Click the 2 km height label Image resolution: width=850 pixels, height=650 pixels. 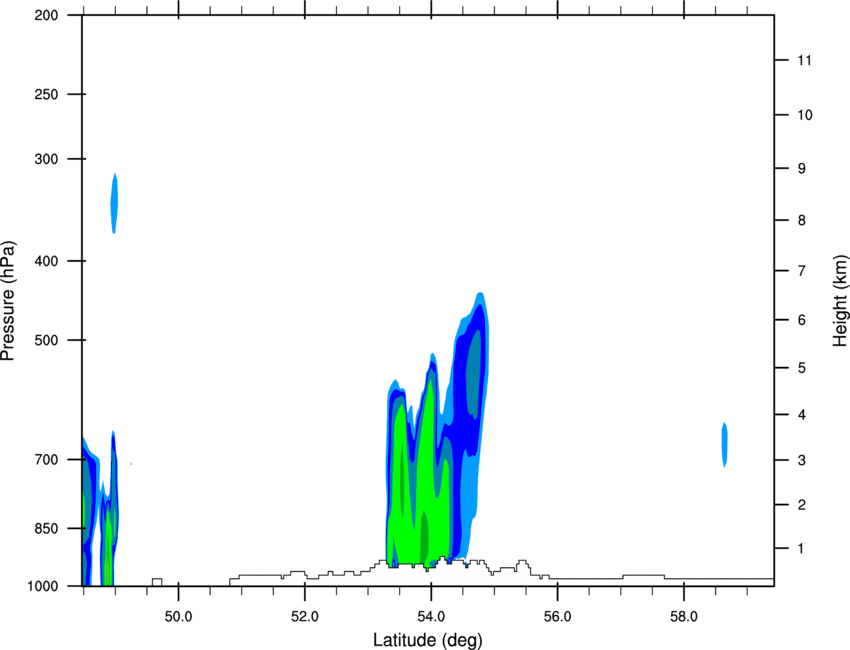[802, 505]
